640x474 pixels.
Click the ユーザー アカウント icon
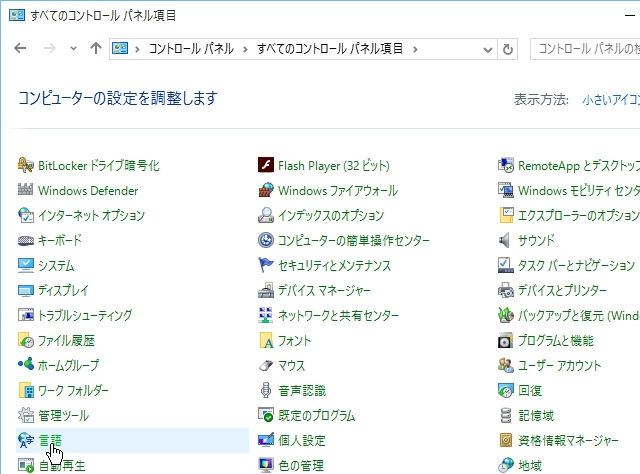tap(505, 365)
